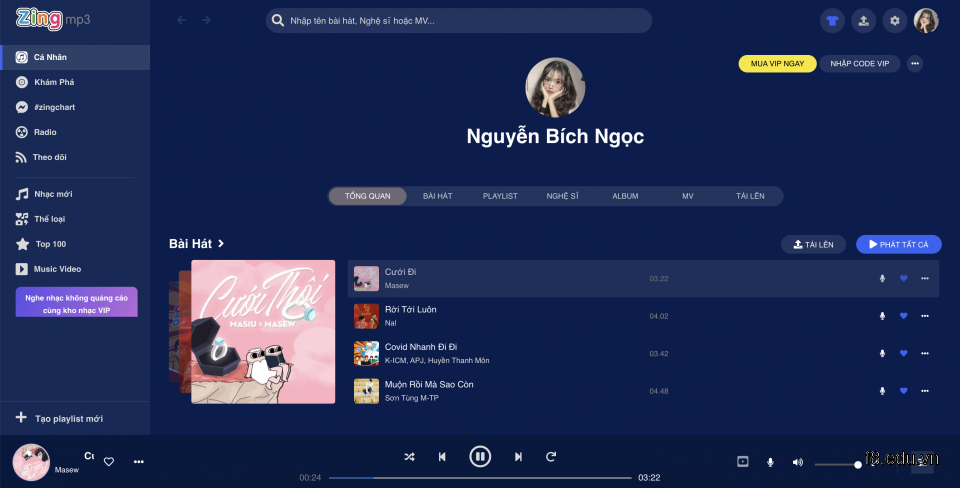Open Music Video in sidebar
This screenshot has width=960, height=488.
click(75, 269)
